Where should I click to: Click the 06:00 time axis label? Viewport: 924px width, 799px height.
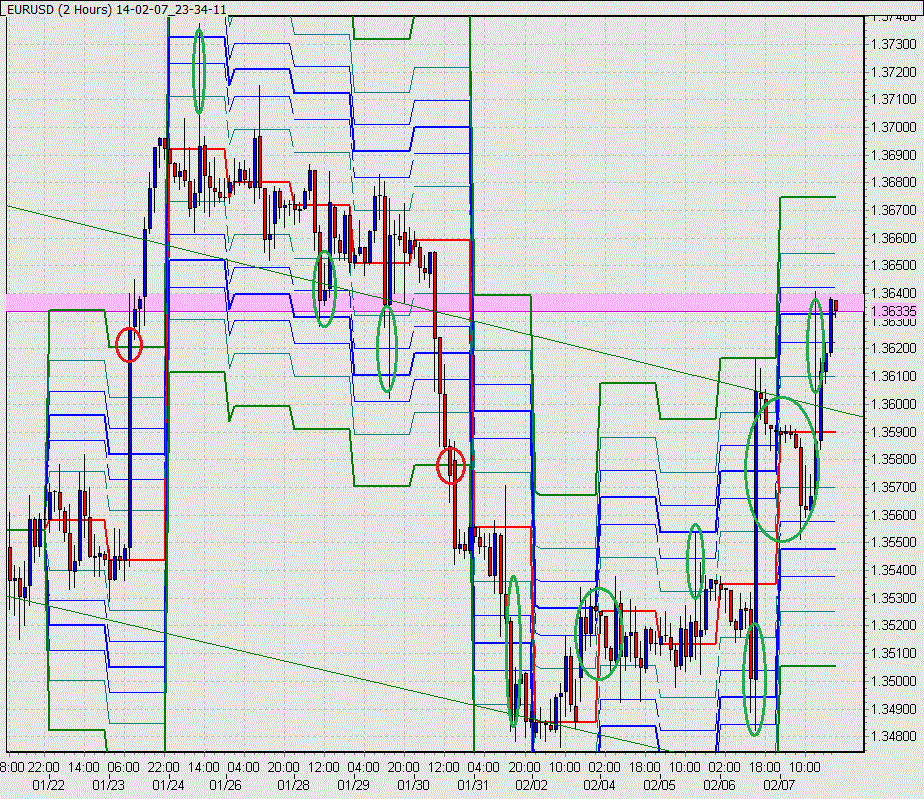pos(124,768)
